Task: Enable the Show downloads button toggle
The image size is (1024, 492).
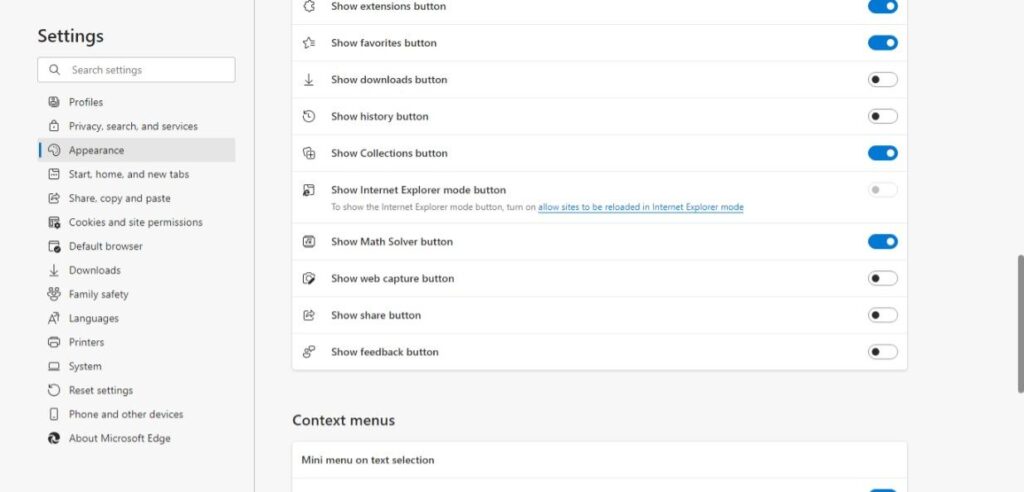Action: 882,80
